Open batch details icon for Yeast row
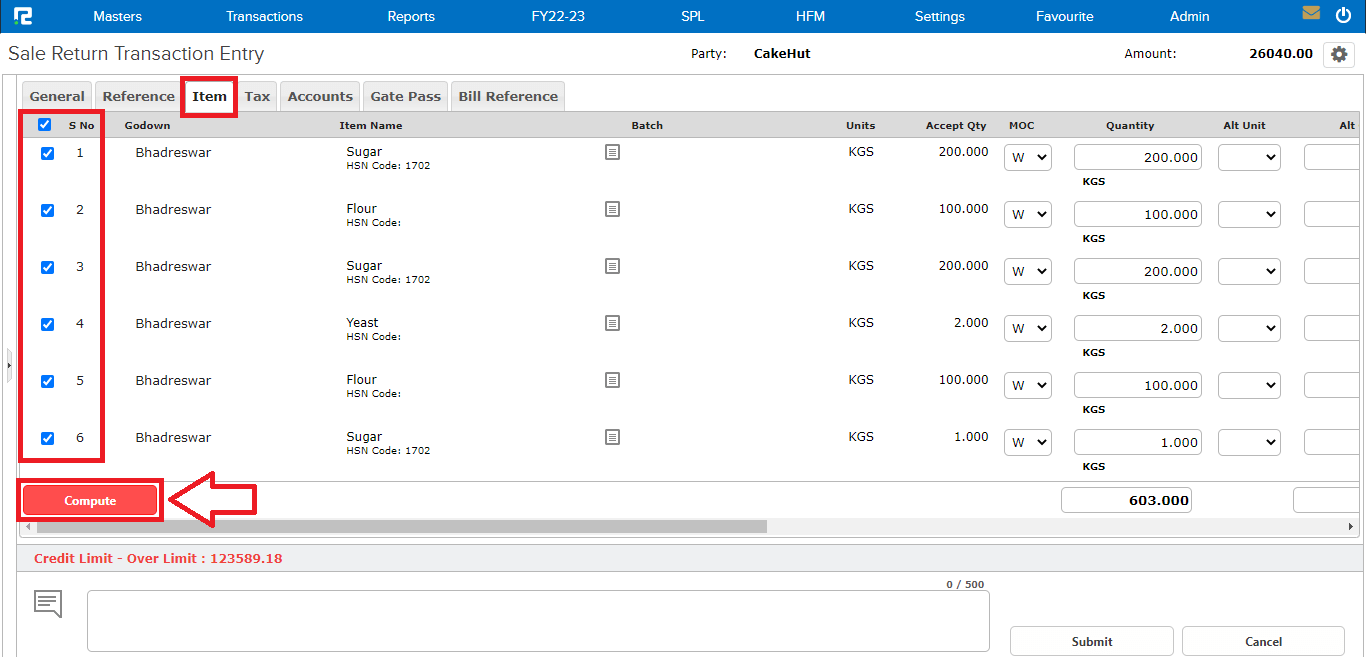Viewport: 1366px width, 657px height. tap(612, 323)
